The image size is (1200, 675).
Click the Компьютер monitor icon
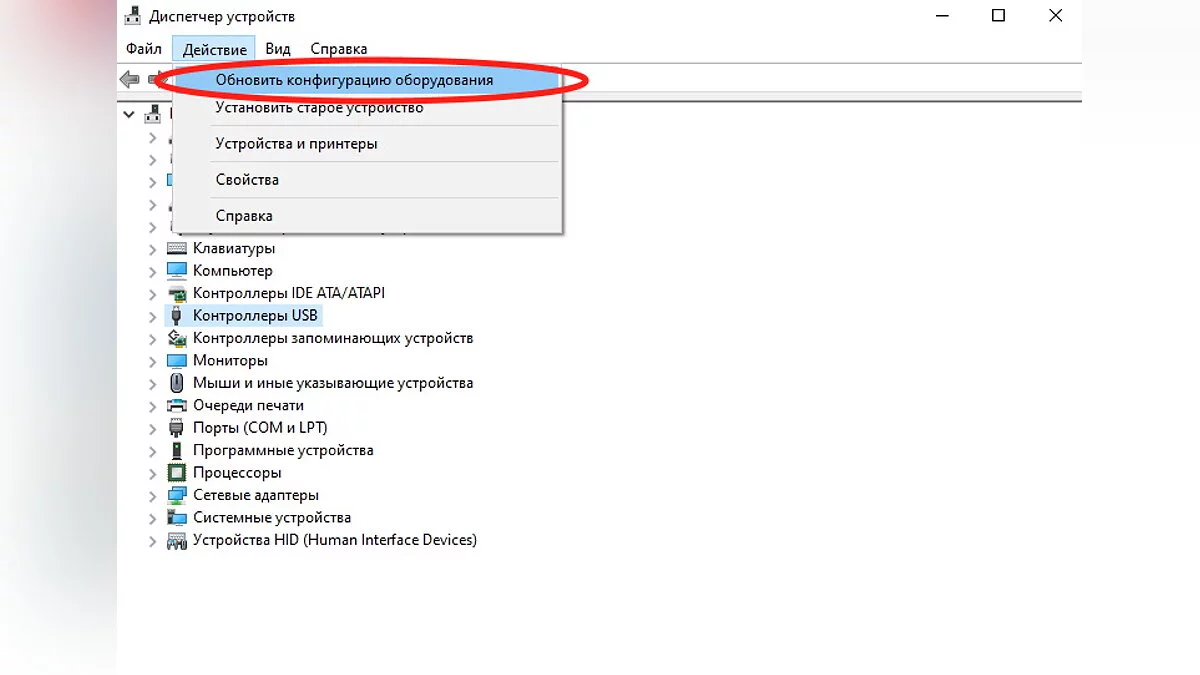tap(177, 270)
